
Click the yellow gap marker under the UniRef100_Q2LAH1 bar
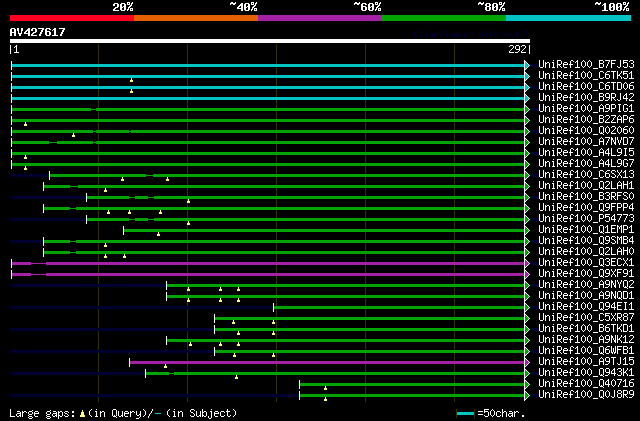(105, 190)
